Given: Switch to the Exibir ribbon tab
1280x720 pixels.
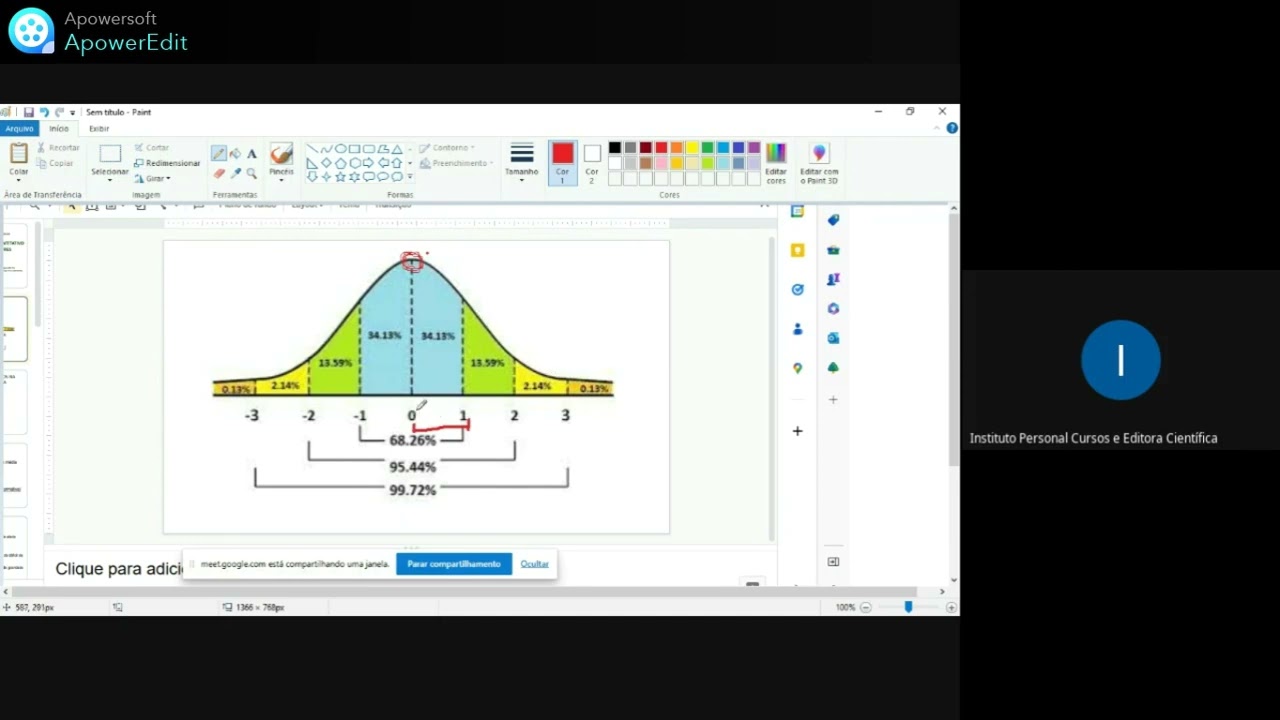Looking at the screenshot, I should tap(99, 128).
